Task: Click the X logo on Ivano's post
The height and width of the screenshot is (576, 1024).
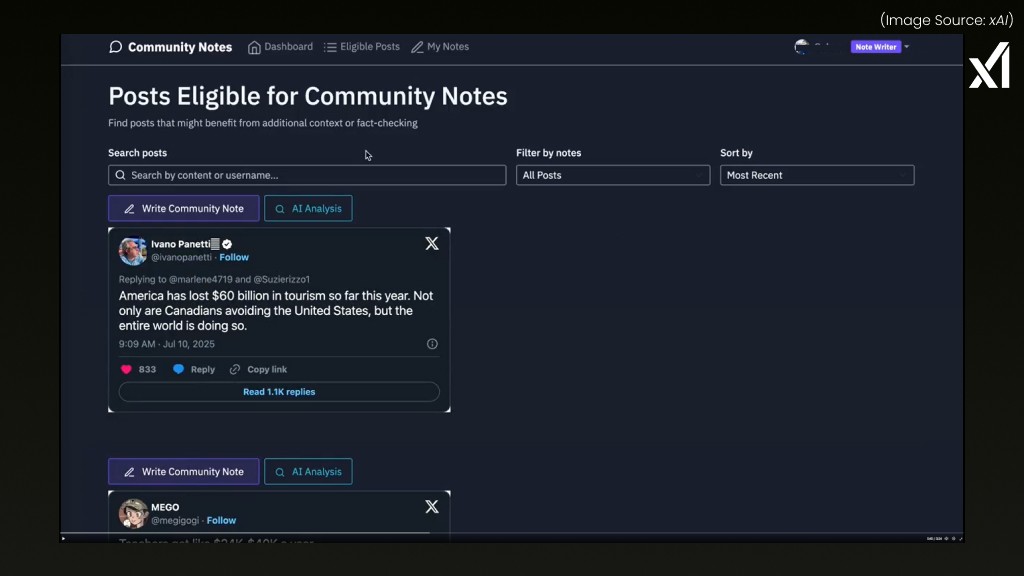Action: point(432,244)
